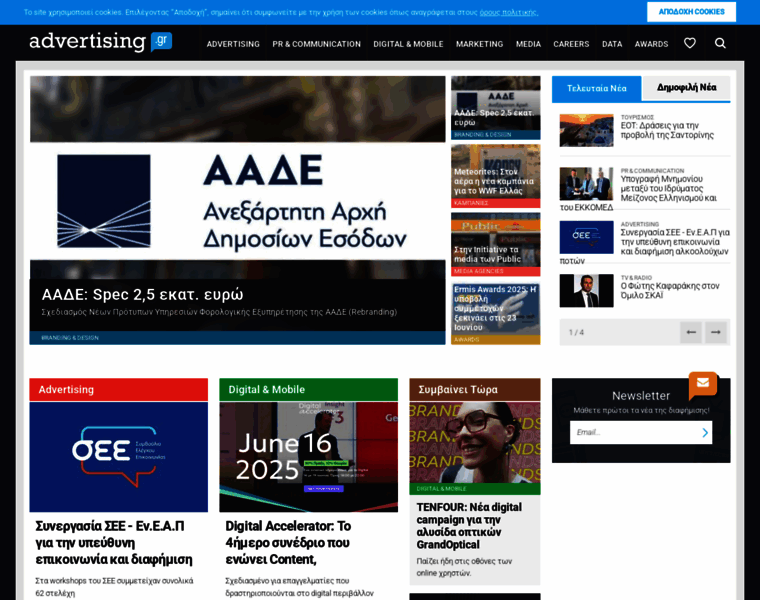Open Initiative media Public thumbnail story
Viewport: 760px width, 600px height.
496,244
